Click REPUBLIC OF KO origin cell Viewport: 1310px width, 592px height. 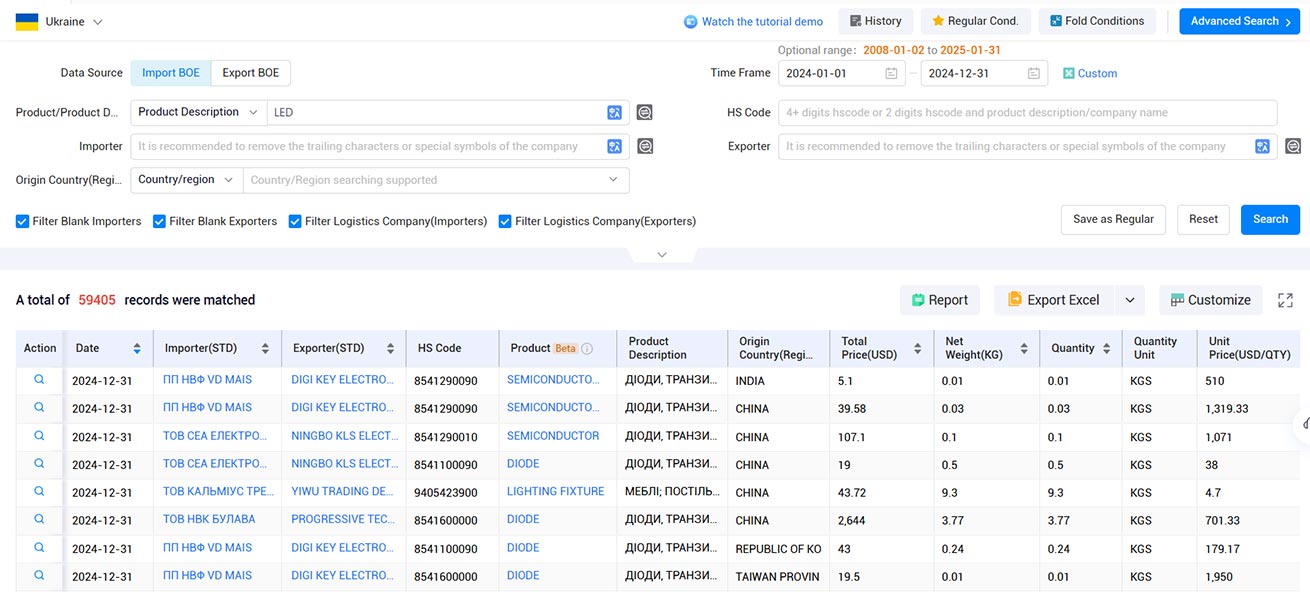pyautogui.click(x=778, y=549)
